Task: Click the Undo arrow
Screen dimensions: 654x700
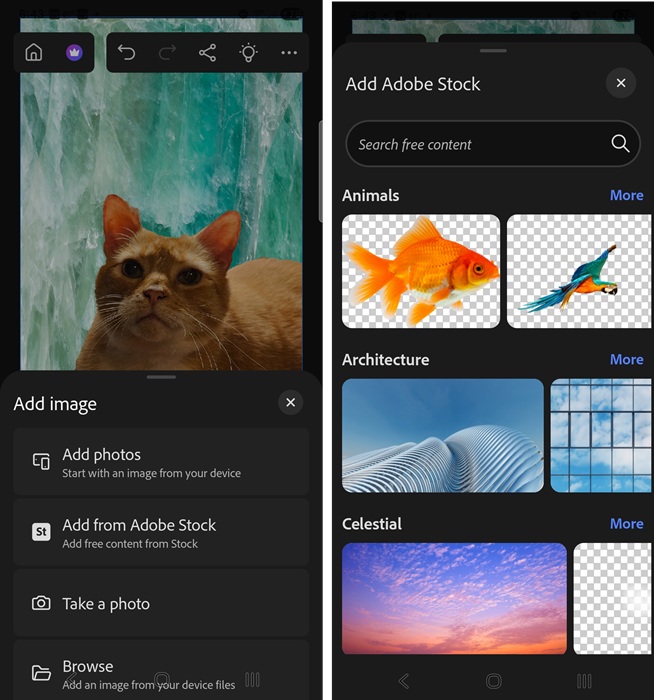Action: coord(126,53)
